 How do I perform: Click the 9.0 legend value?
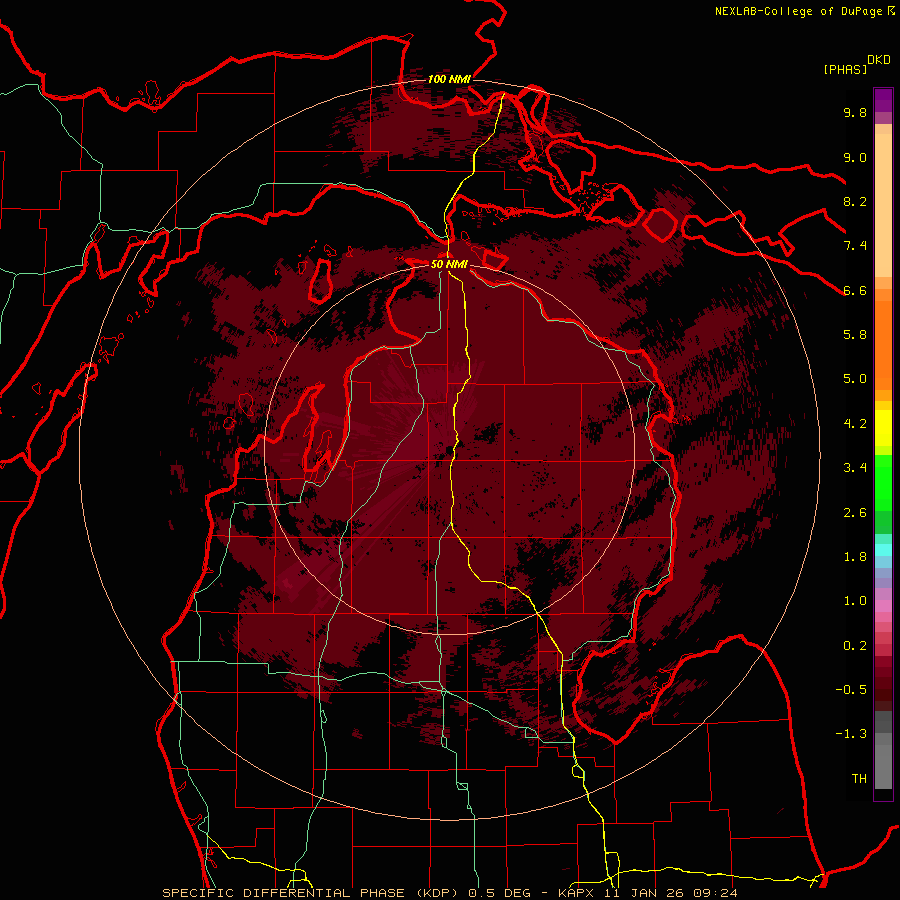(855, 157)
